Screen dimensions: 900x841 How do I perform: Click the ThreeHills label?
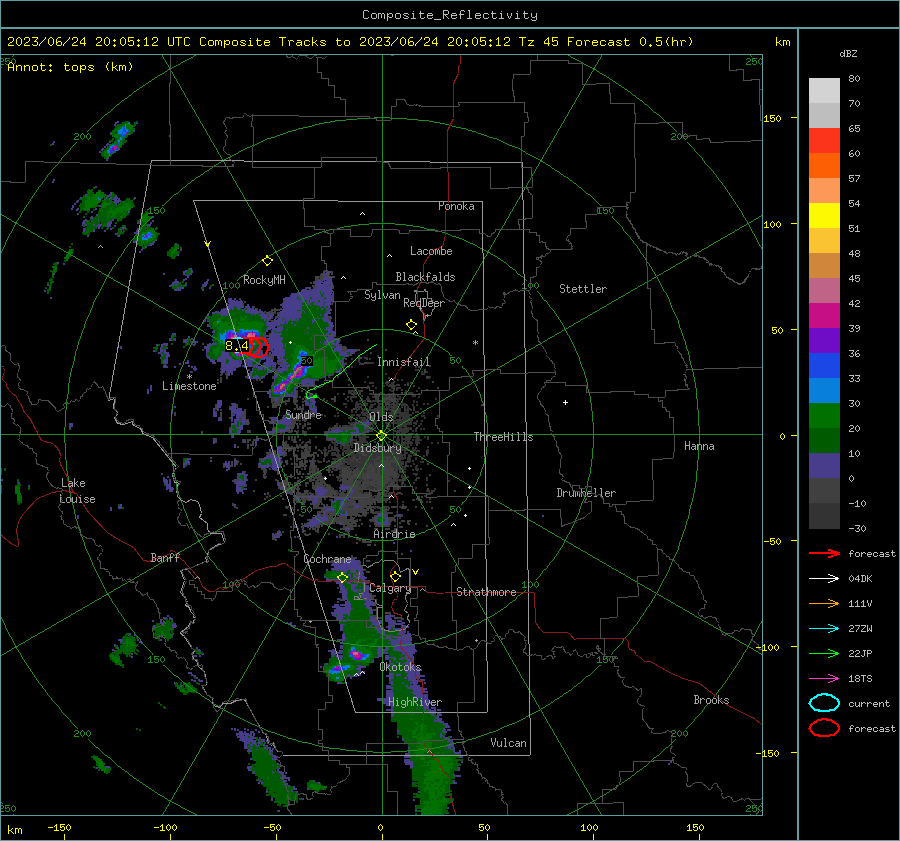pyautogui.click(x=503, y=437)
